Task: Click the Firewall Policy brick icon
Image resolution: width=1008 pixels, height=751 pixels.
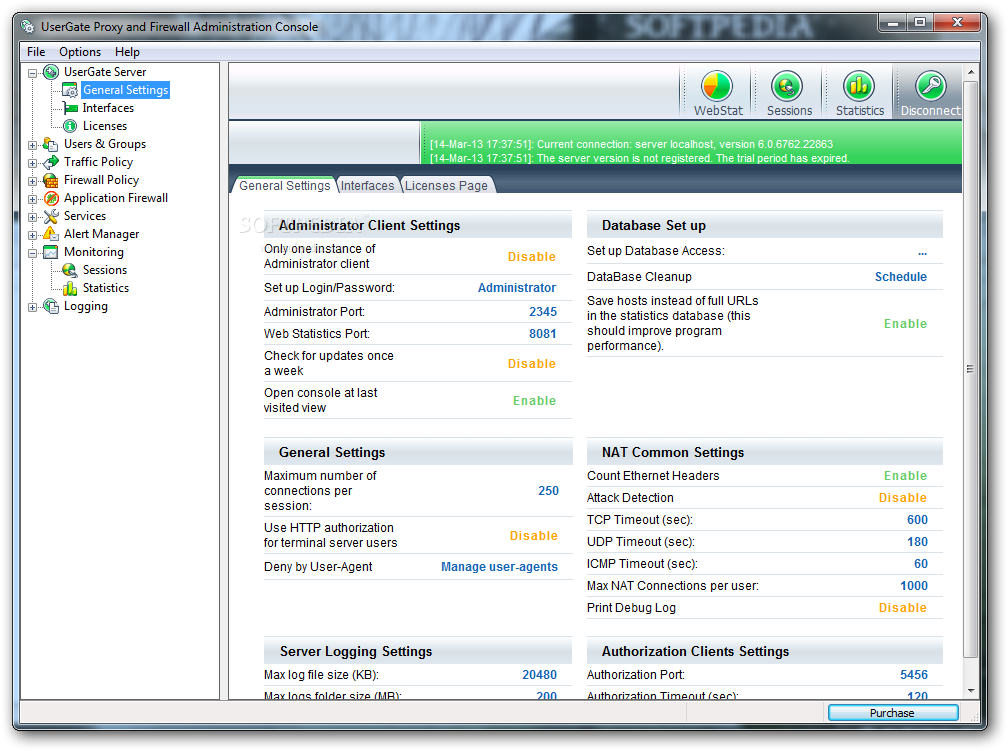Action: [51, 180]
